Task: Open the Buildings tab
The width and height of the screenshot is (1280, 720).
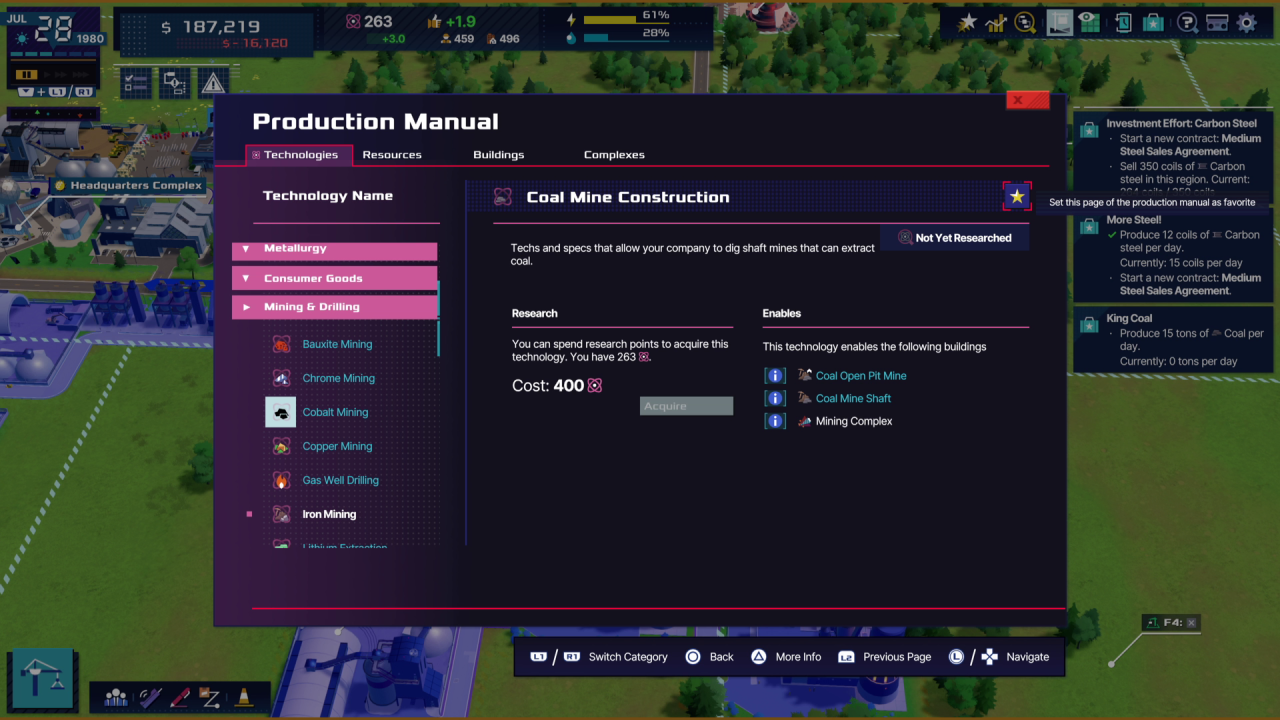Action: pos(498,155)
